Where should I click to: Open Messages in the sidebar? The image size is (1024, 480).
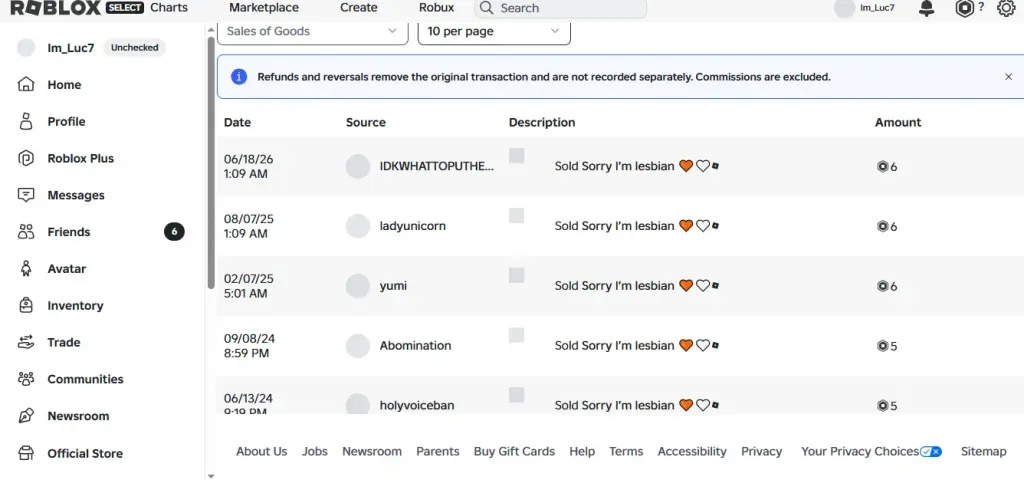click(x=76, y=195)
